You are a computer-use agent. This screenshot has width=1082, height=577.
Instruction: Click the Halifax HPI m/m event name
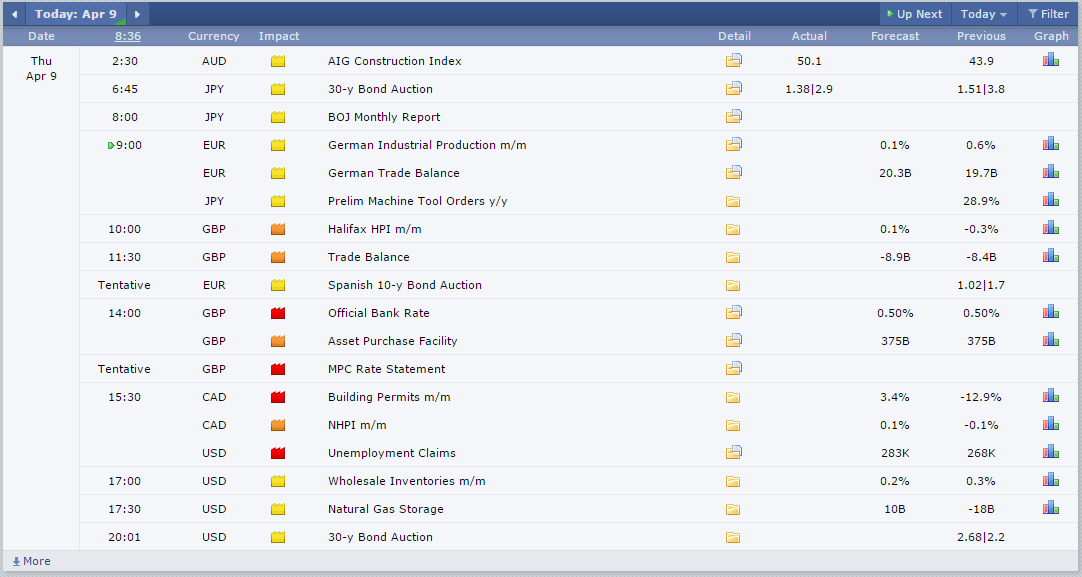tap(375, 229)
